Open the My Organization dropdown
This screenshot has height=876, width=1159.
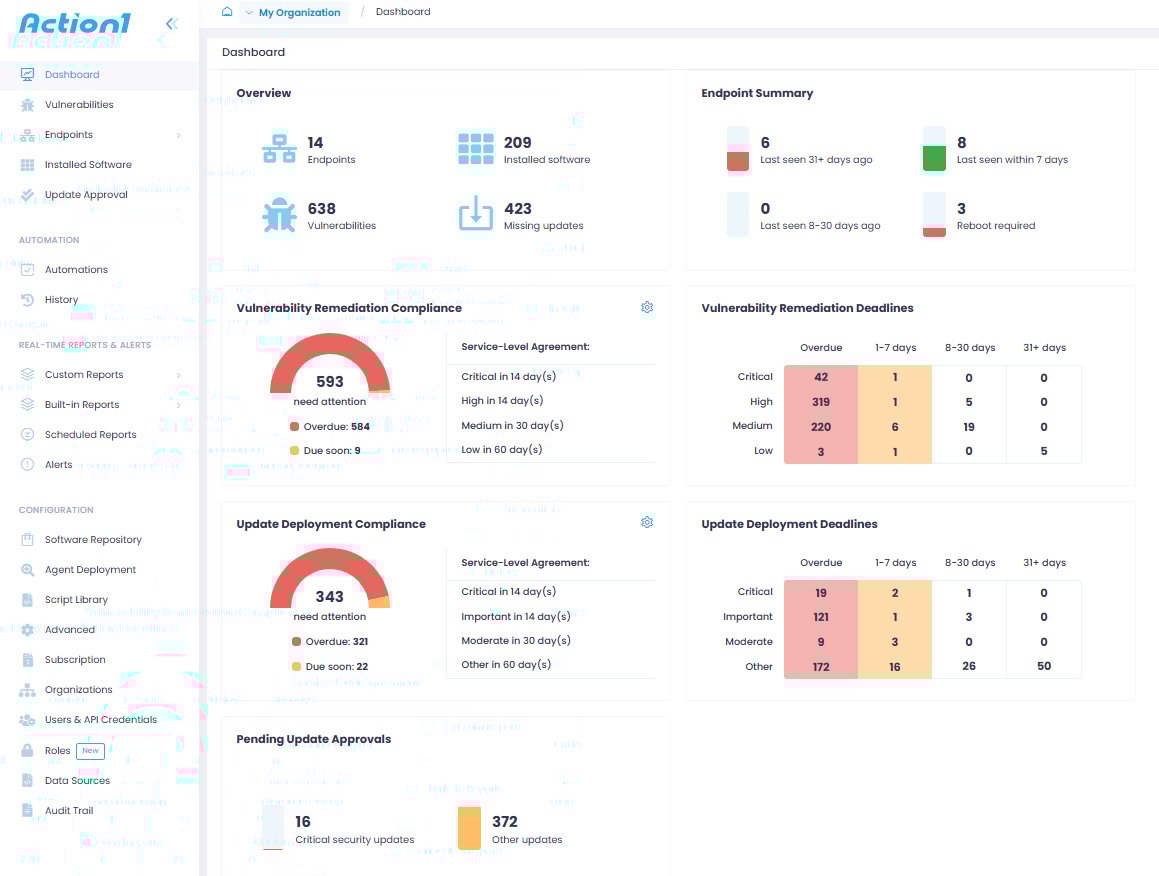coord(295,13)
